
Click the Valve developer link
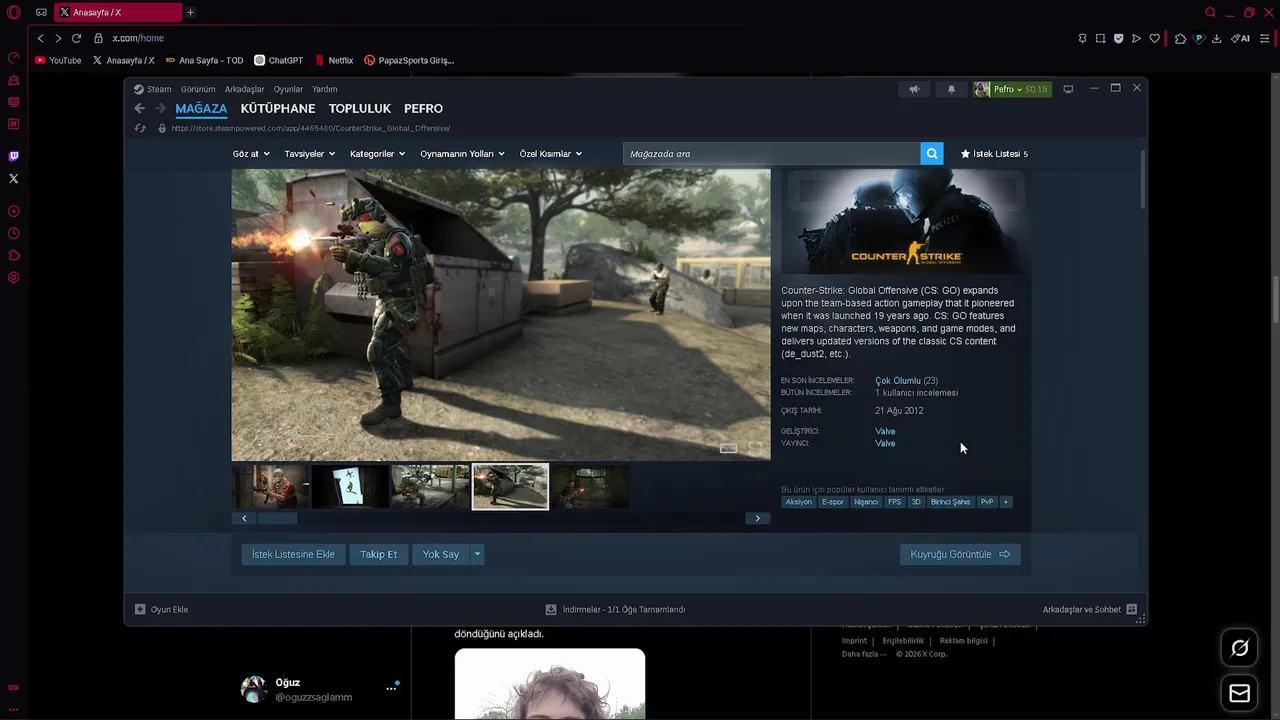(x=885, y=431)
